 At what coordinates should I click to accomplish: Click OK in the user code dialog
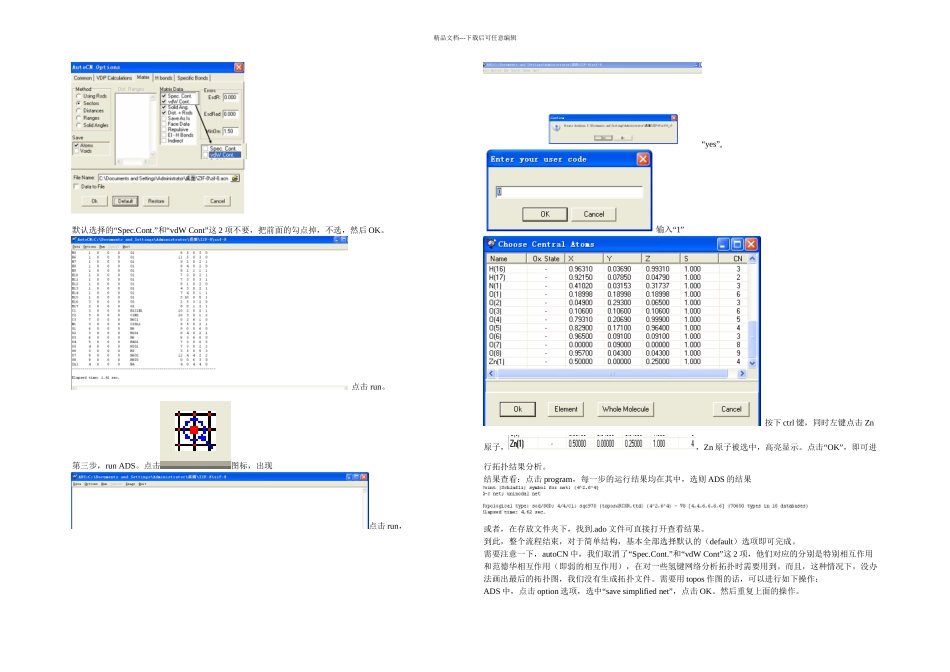(545, 215)
